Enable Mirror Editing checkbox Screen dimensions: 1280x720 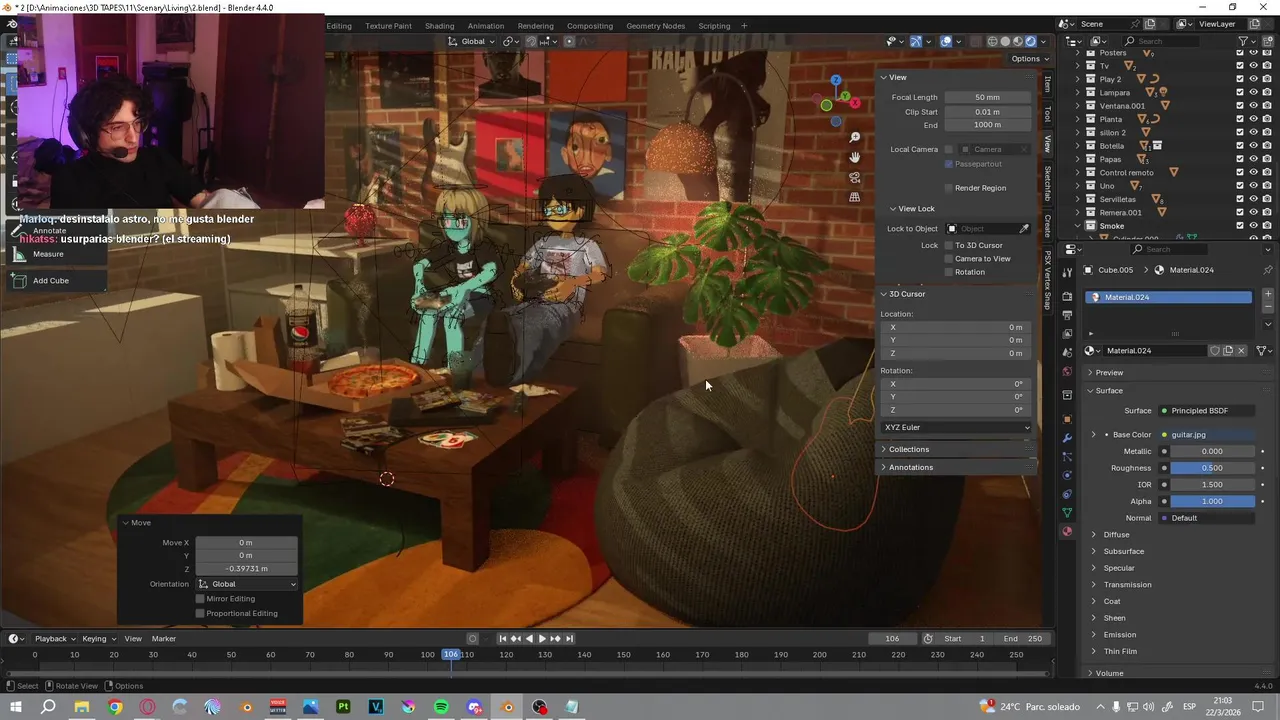coord(200,598)
